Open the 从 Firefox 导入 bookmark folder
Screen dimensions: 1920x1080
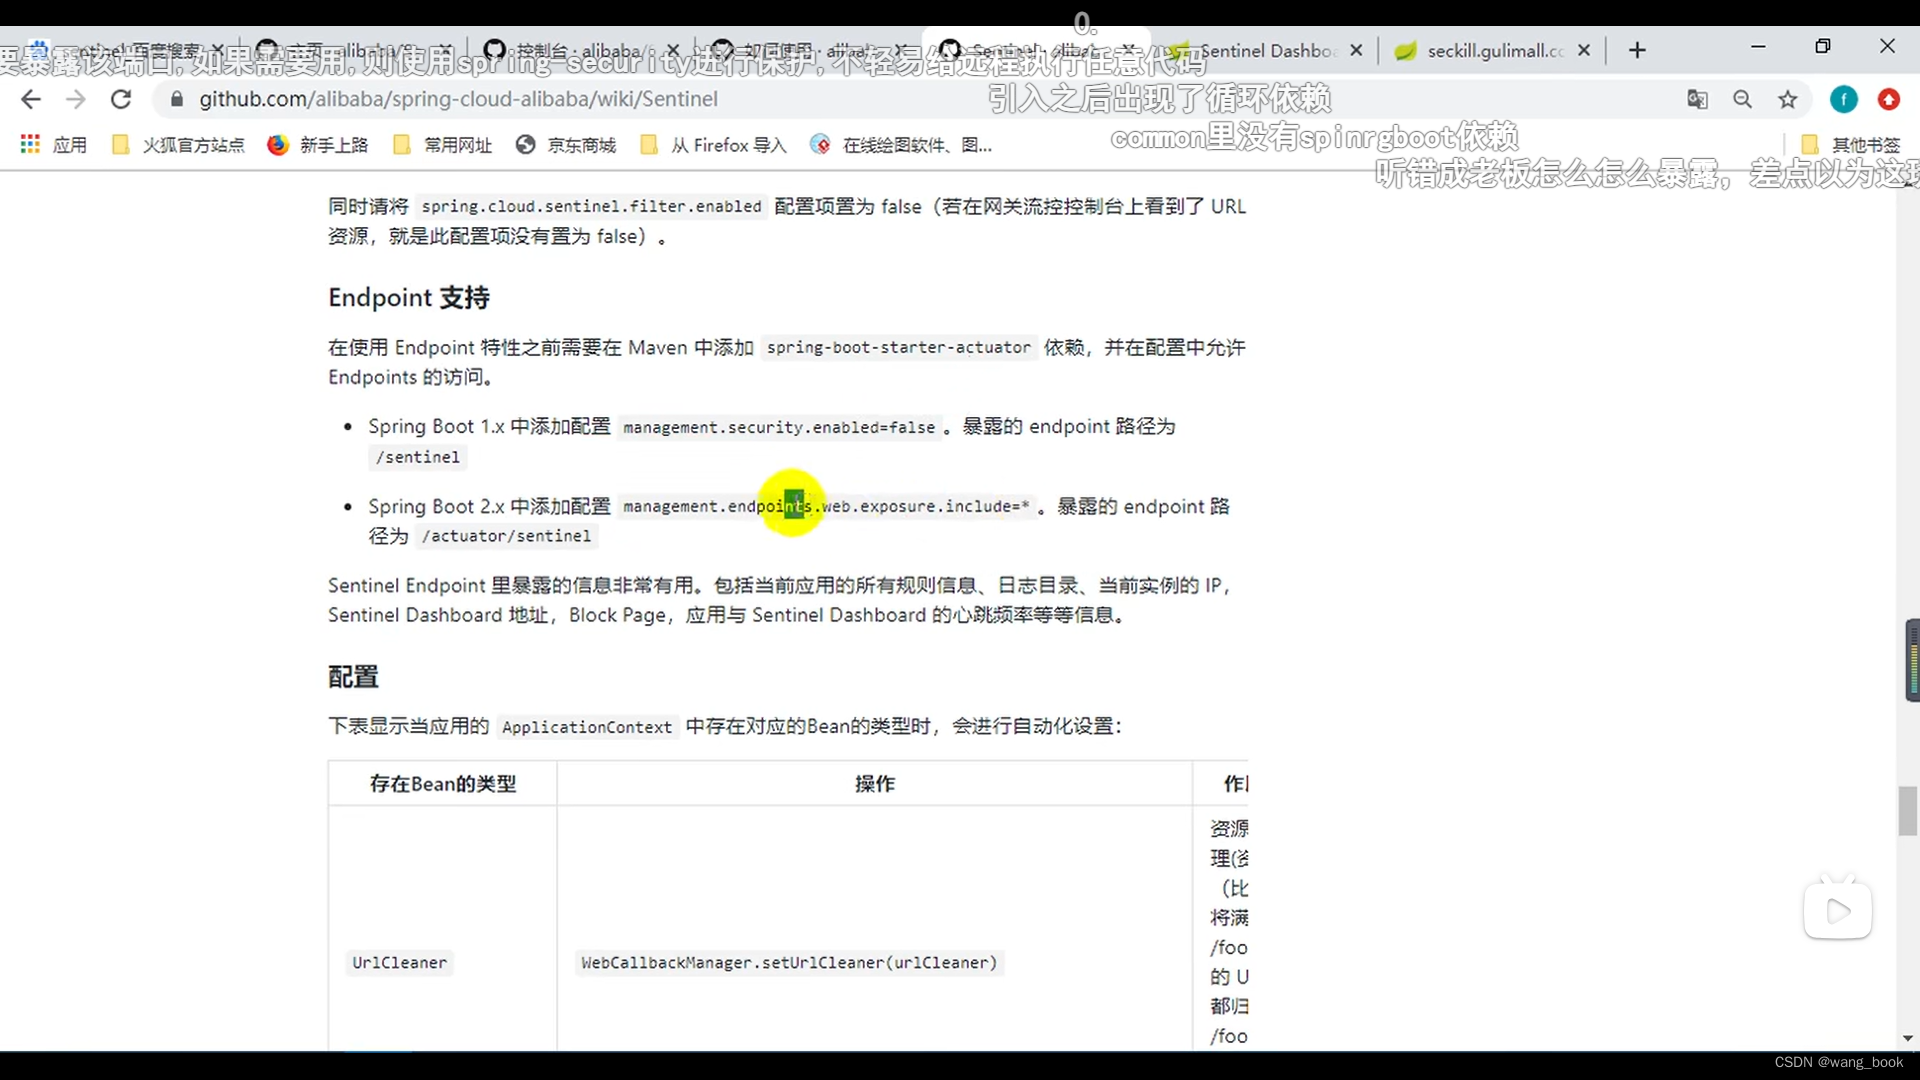click(713, 145)
